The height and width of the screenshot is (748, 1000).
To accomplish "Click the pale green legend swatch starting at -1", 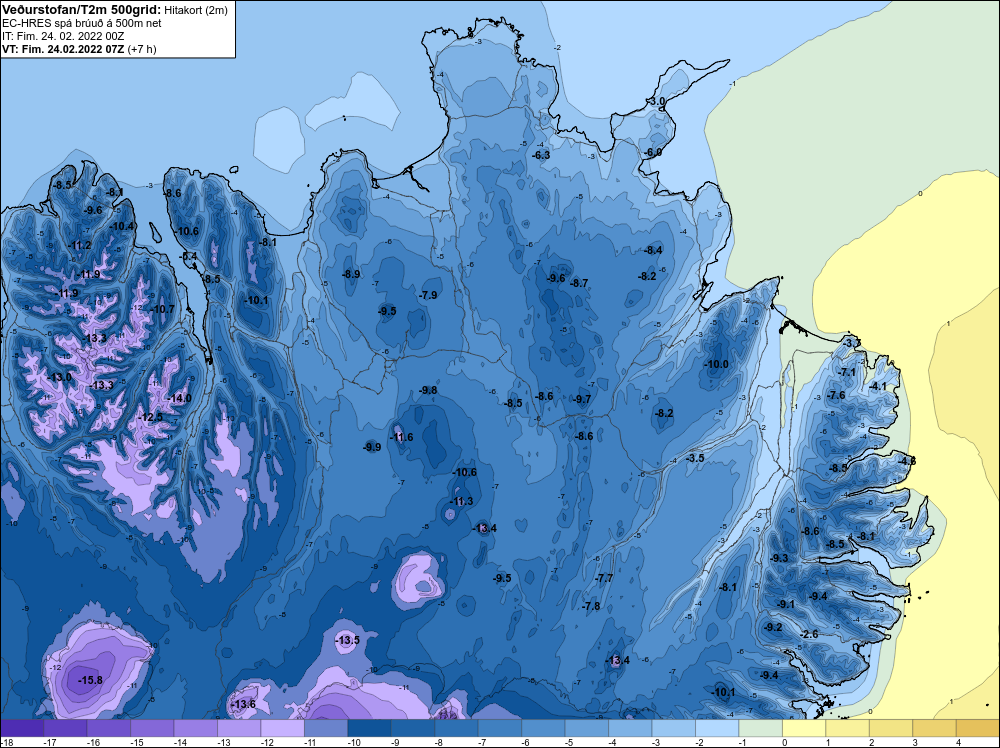I will pos(760,729).
